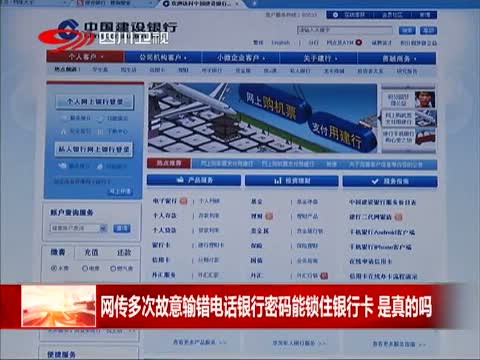The width and height of the screenshot is (480, 360).
Task: Open the 关于建行 navigation menu
Action: tap(319, 58)
